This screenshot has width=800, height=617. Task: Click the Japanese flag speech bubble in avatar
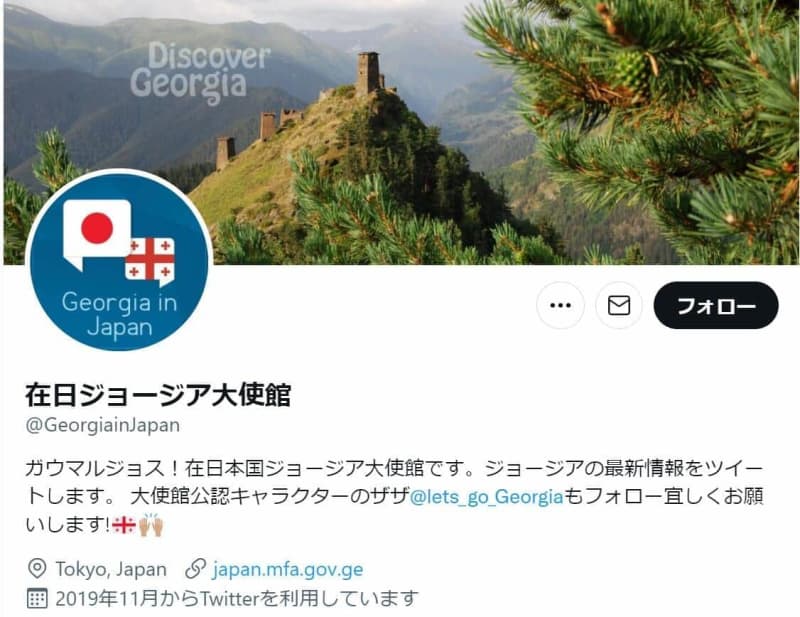click(x=96, y=233)
